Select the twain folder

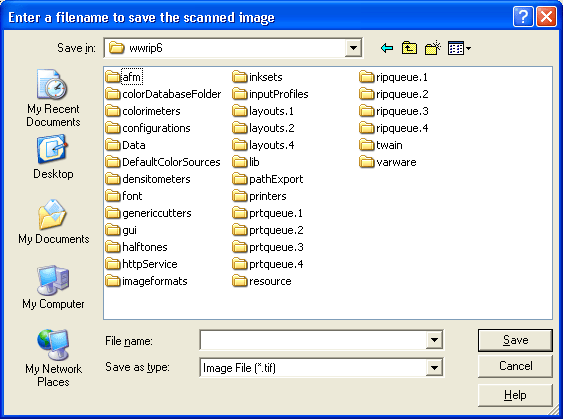[381, 145]
